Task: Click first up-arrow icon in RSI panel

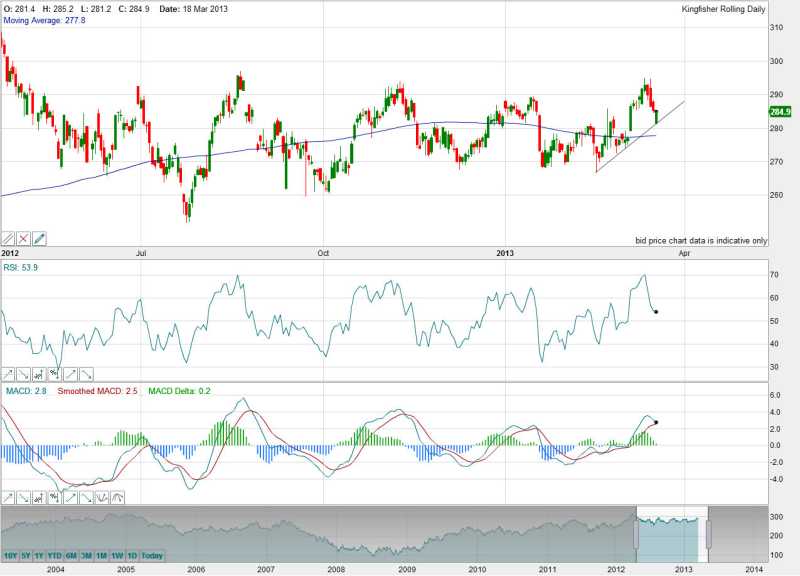Action: [x=8, y=374]
